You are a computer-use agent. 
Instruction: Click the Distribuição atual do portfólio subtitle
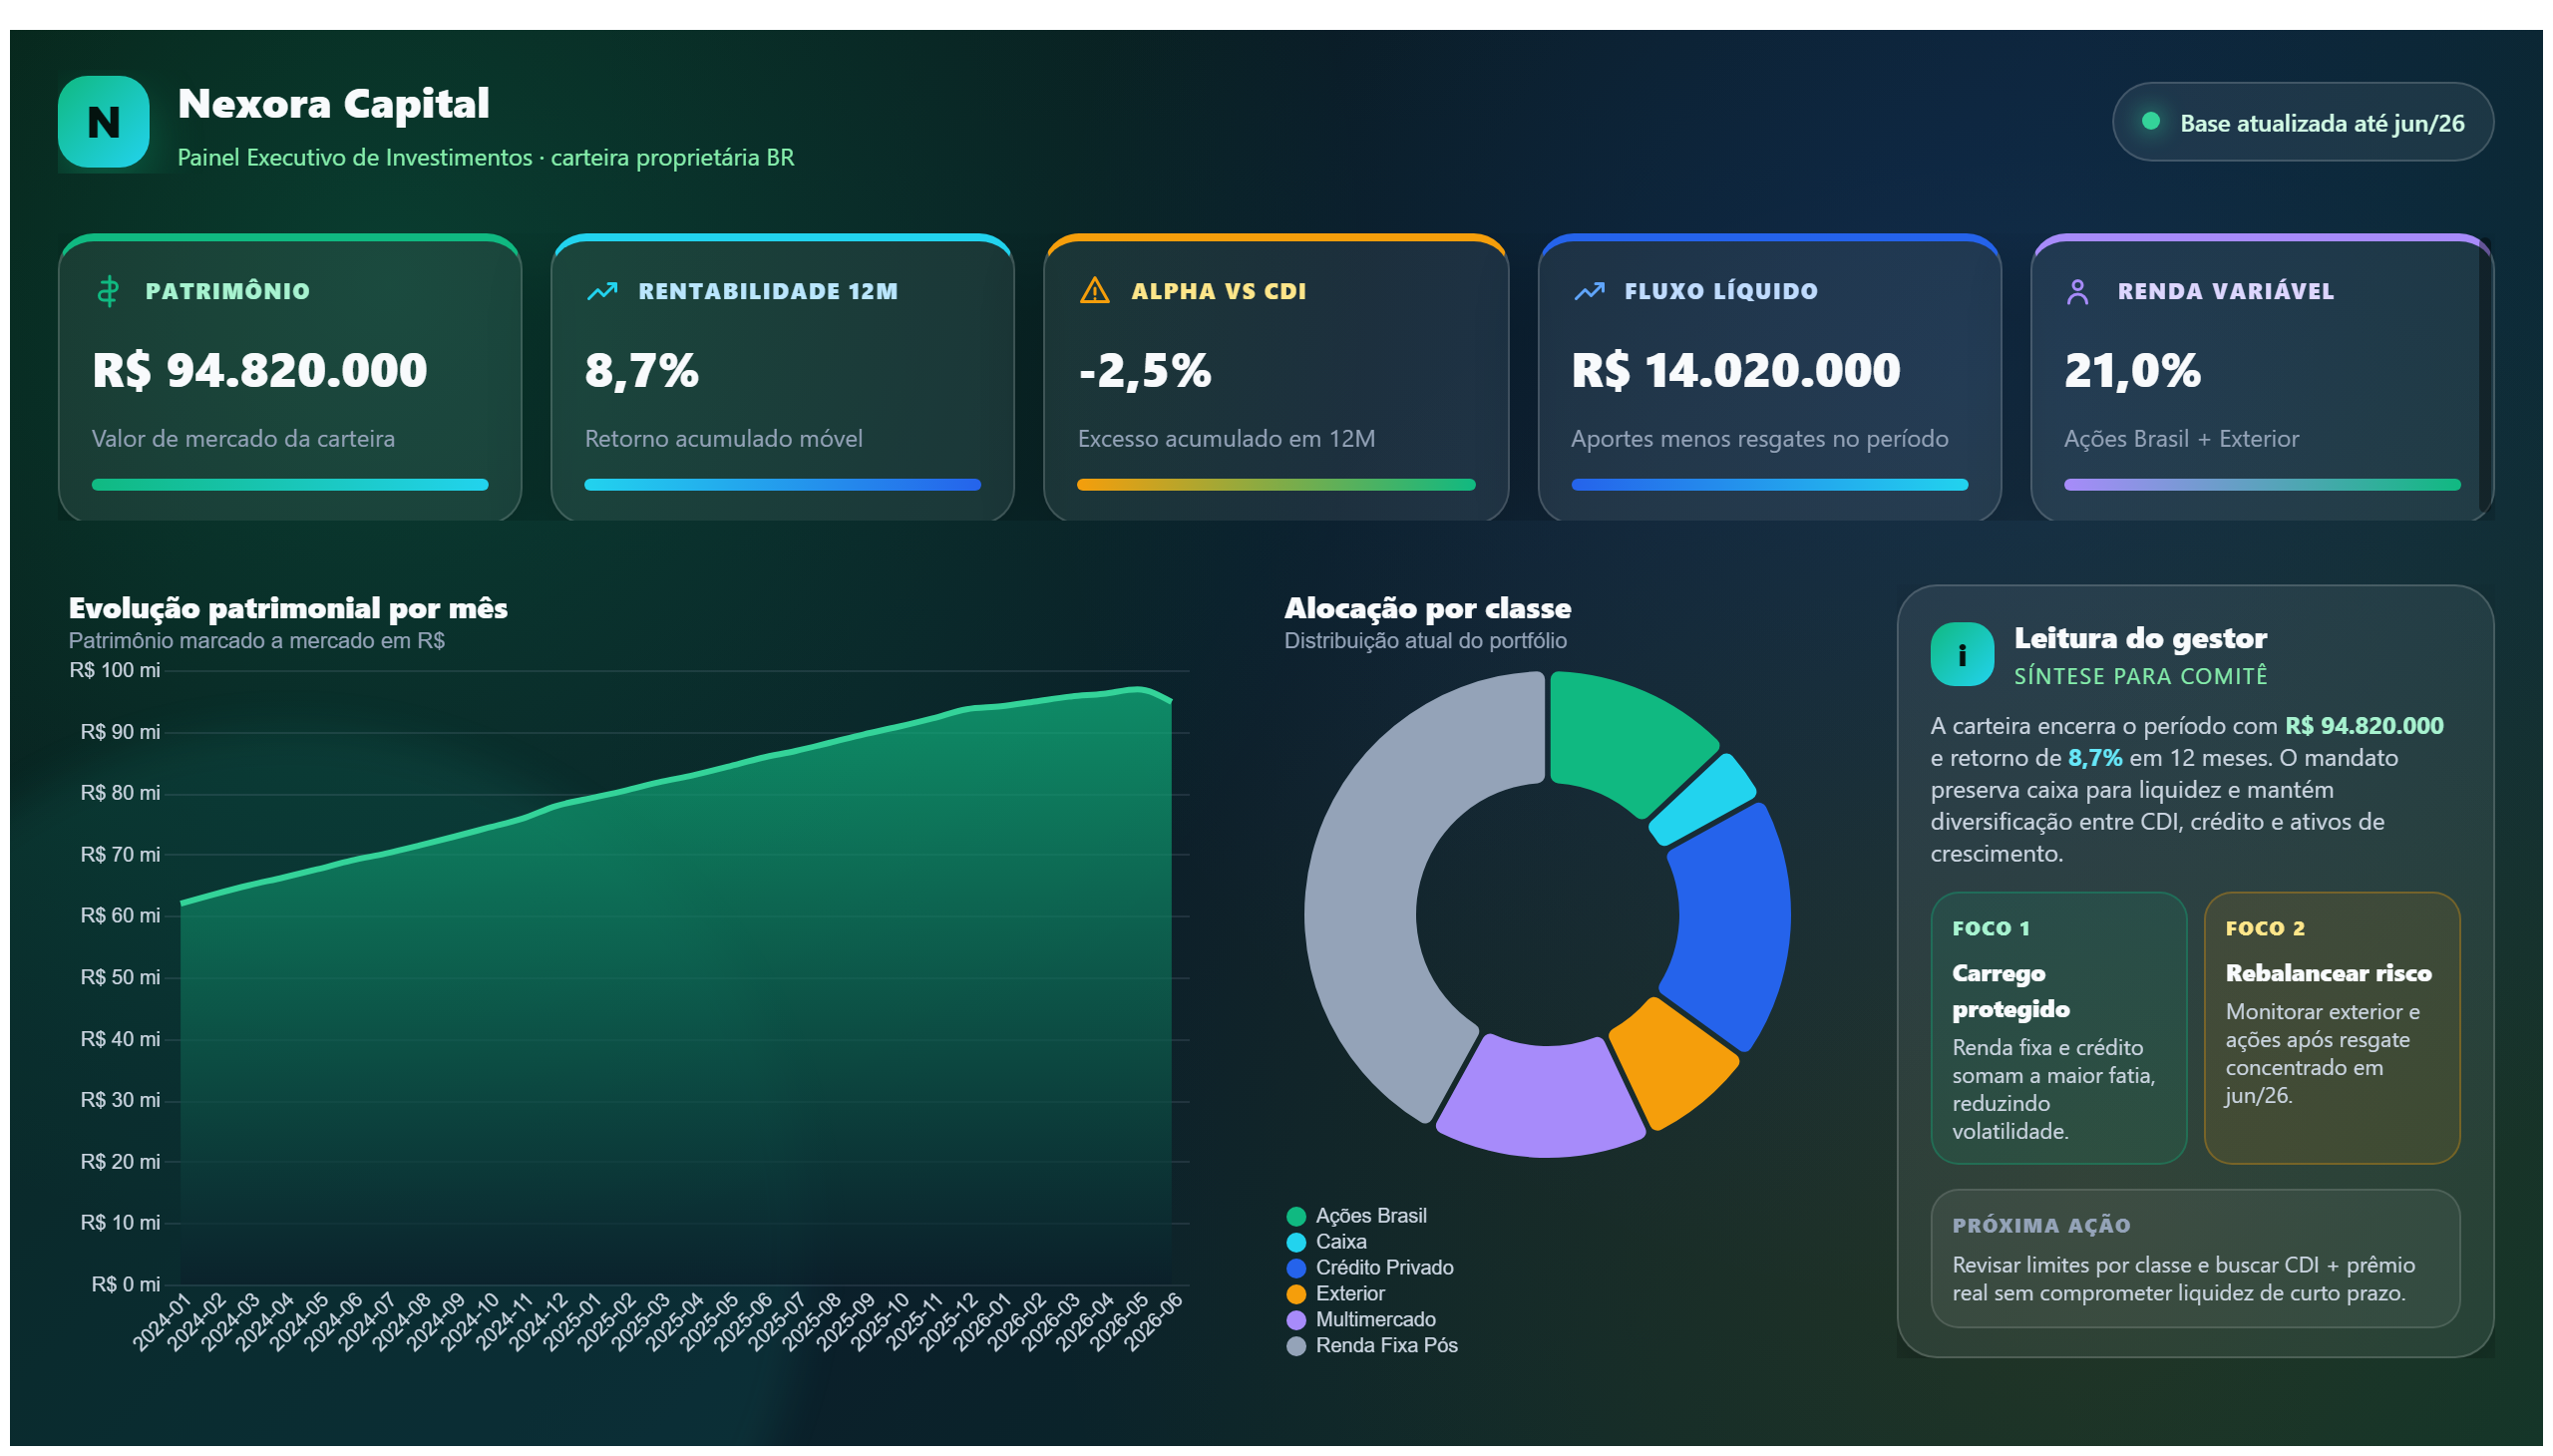(x=1425, y=641)
